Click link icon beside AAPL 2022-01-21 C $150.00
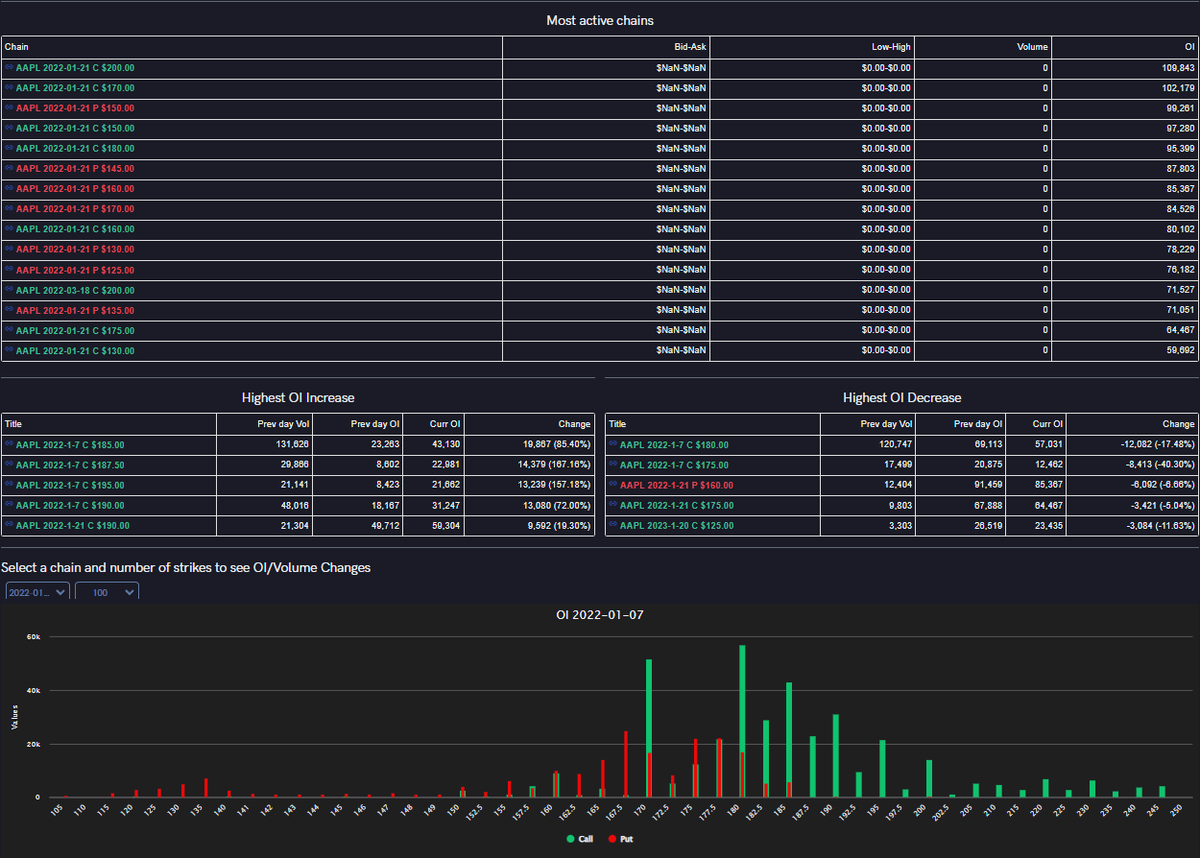The image size is (1200, 858). coord(9,128)
